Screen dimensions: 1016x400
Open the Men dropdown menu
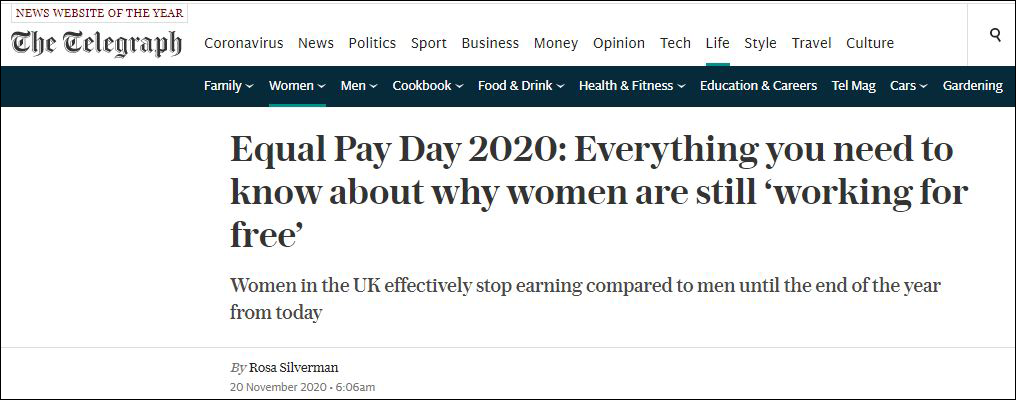tap(373, 86)
